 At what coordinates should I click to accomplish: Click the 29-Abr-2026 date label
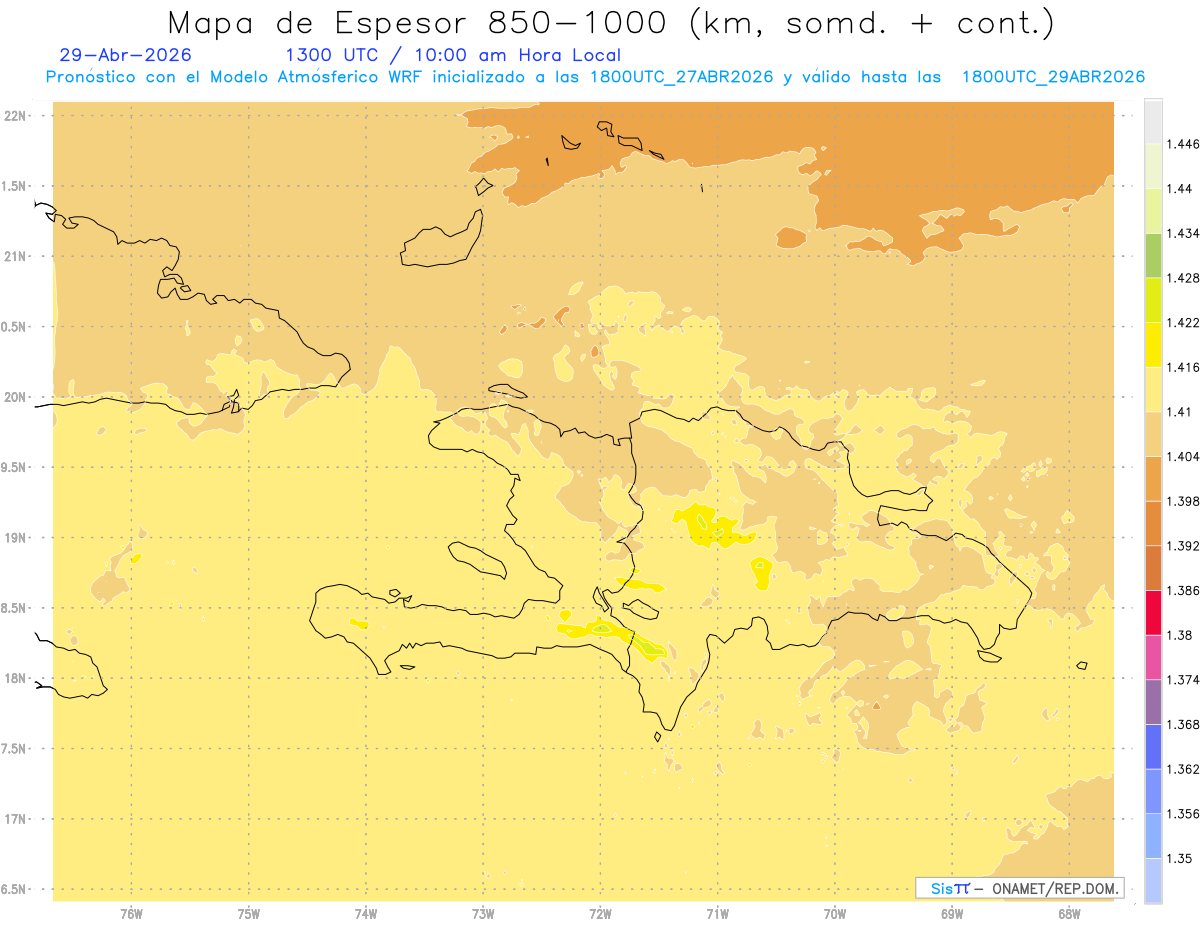click(x=126, y=56)
